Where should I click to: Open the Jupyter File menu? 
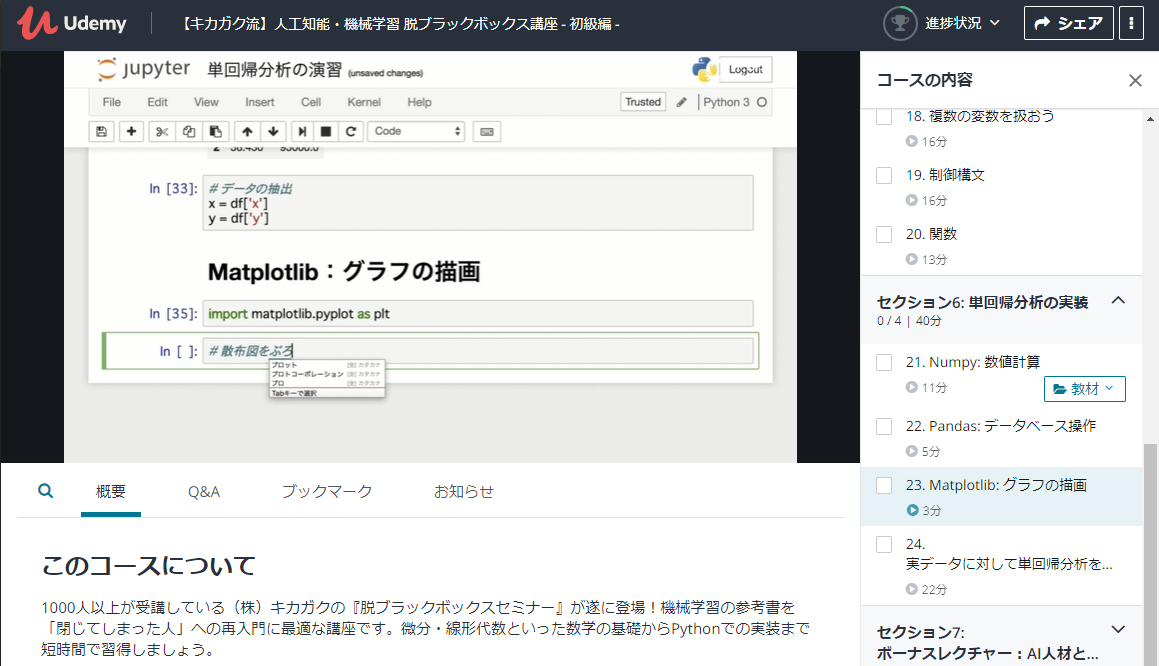(112, 102)
